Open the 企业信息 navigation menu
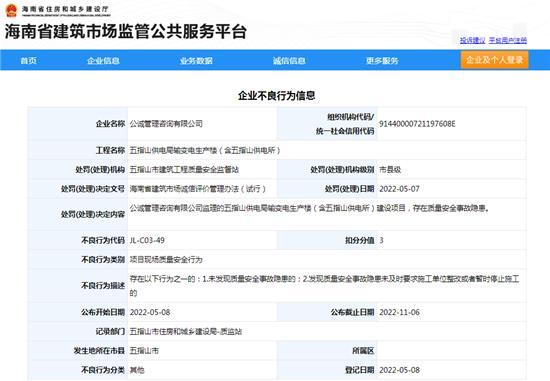The image size is (550, 381). pos(103,61)
